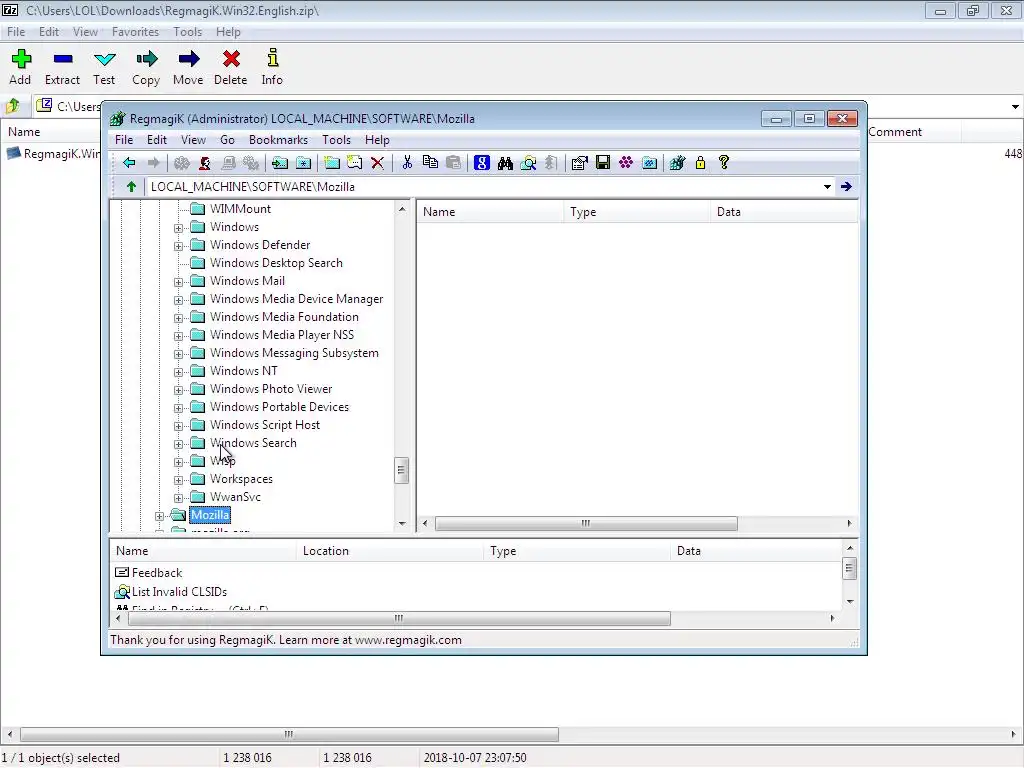Open Find with the binoculars icon
The image size is (1024, 768).
pyautogui.click(x=505, y=163)
